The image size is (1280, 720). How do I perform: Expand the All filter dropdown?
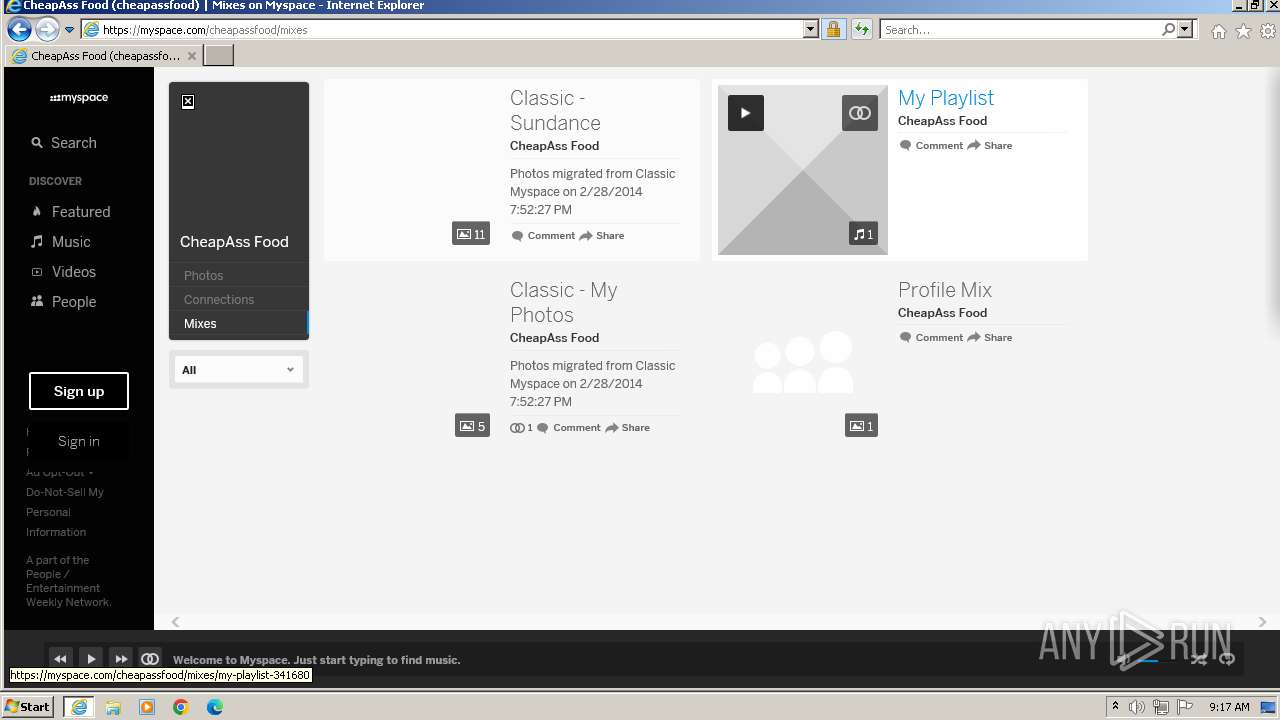[239, 370]
